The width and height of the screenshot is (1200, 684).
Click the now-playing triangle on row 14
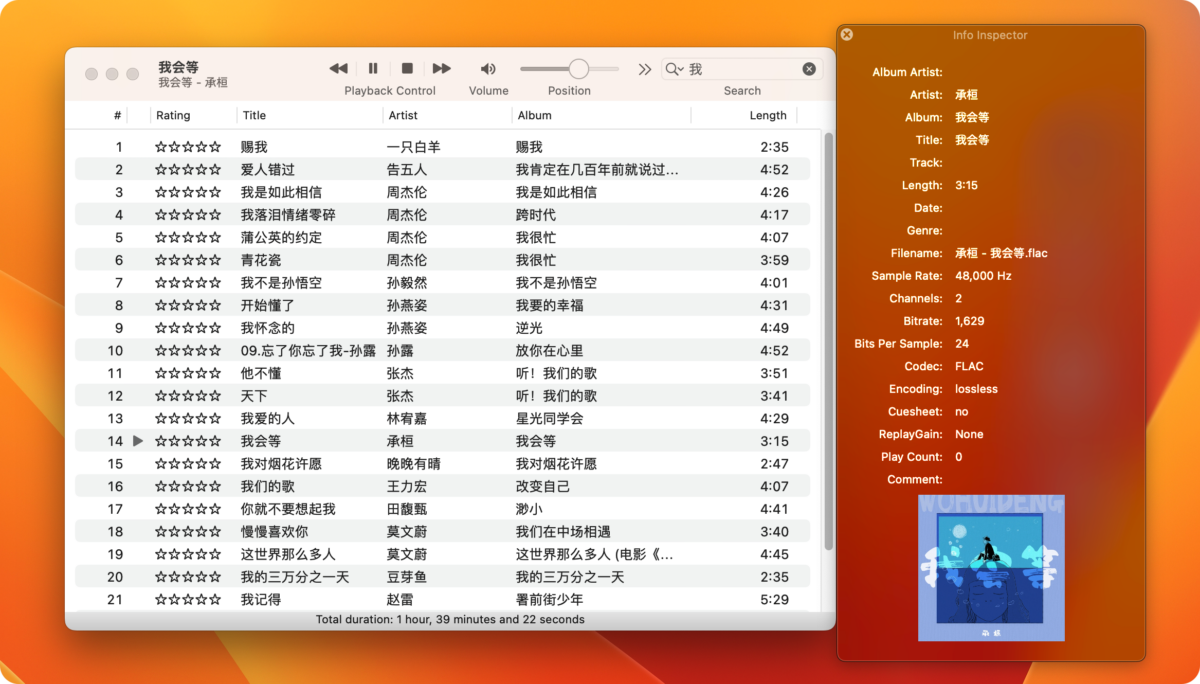(138, 441)
